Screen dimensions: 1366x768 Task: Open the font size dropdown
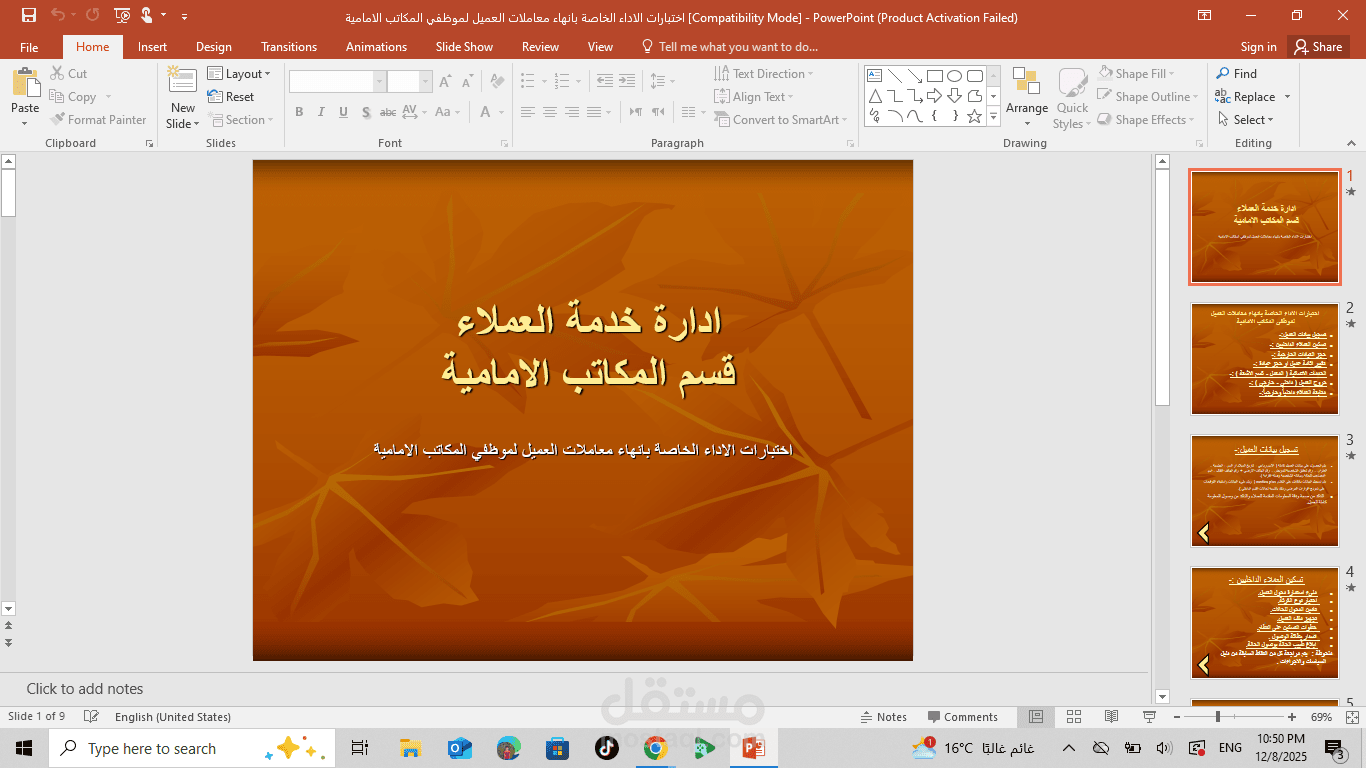tap(426, 82)
